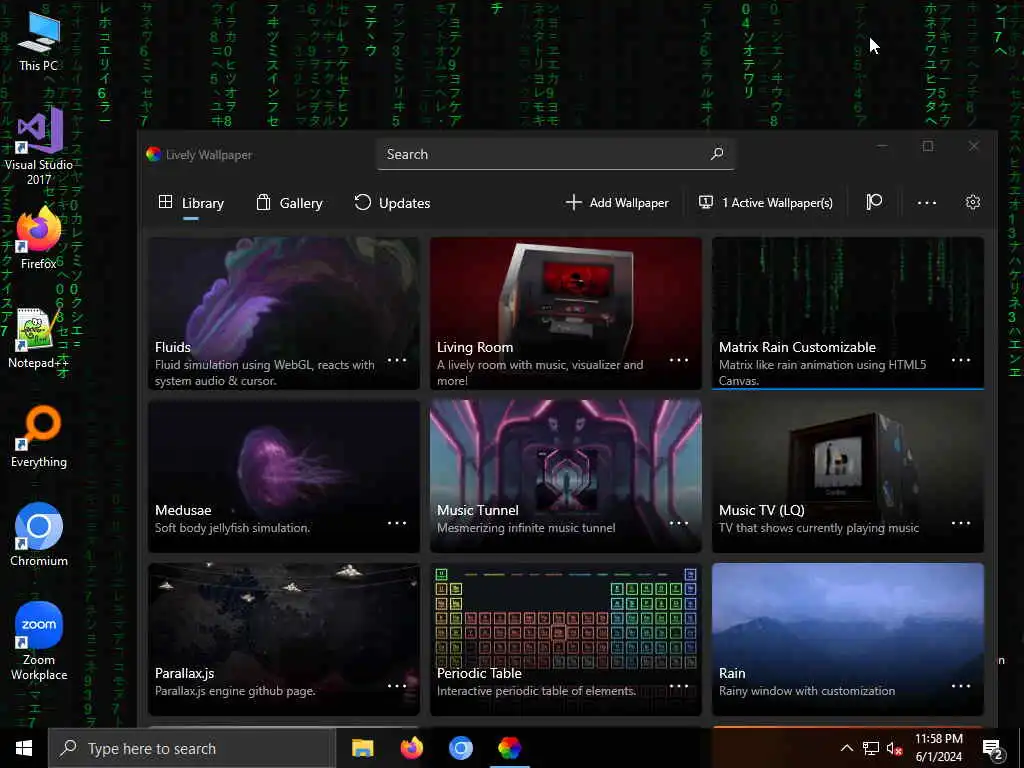This screenshot has width=1024, height=768.
Task: Click the Firefox desktop shortcut
Action: [39, 238]
